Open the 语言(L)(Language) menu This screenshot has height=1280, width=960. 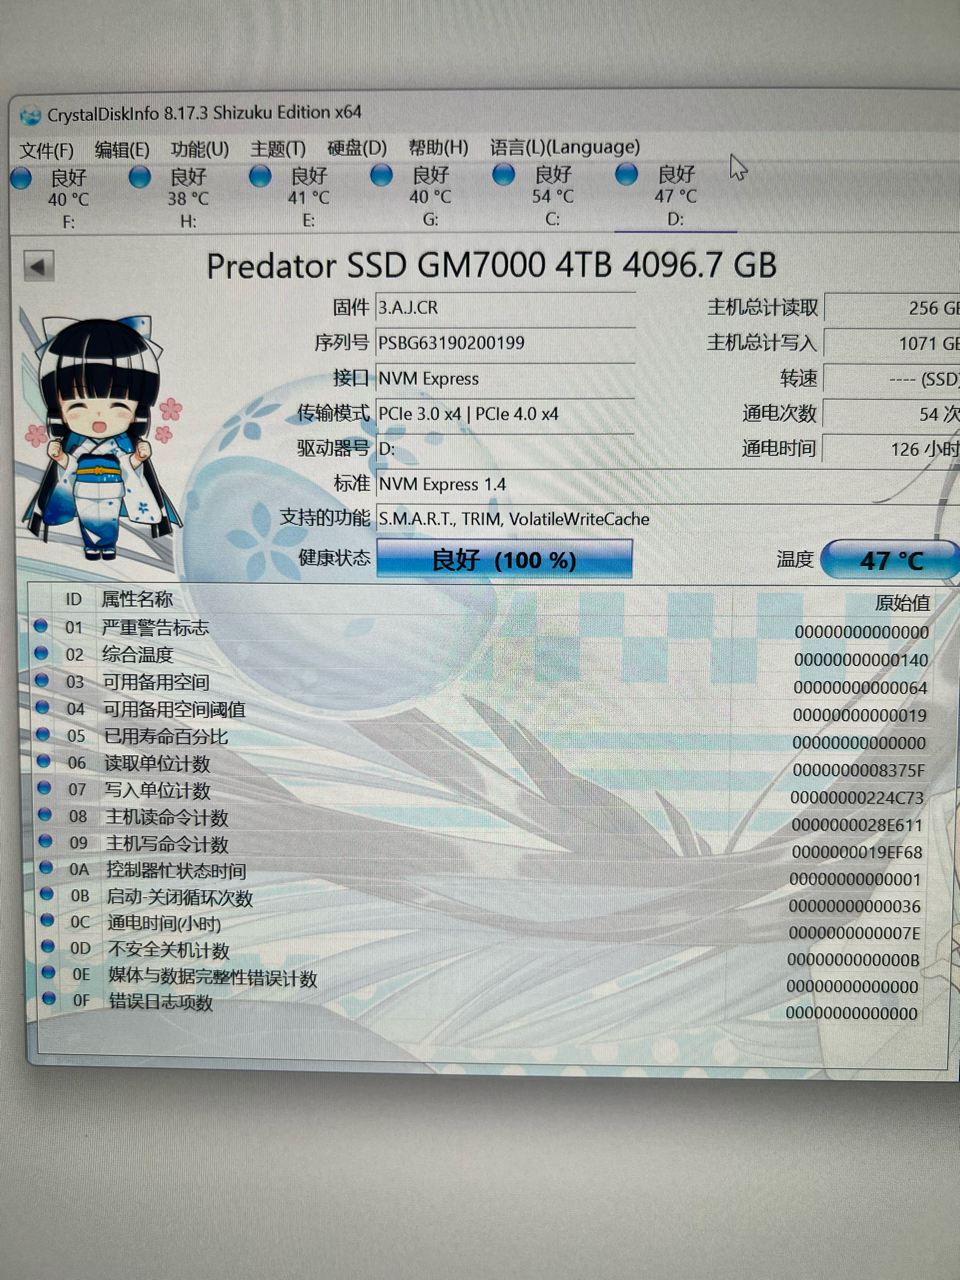coord(563,147)
